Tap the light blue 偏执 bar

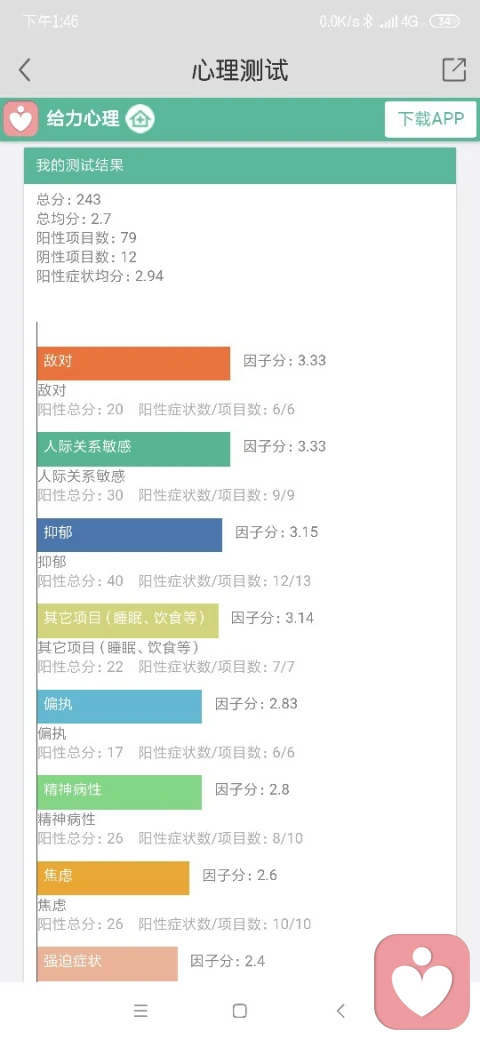click(119, 706)
